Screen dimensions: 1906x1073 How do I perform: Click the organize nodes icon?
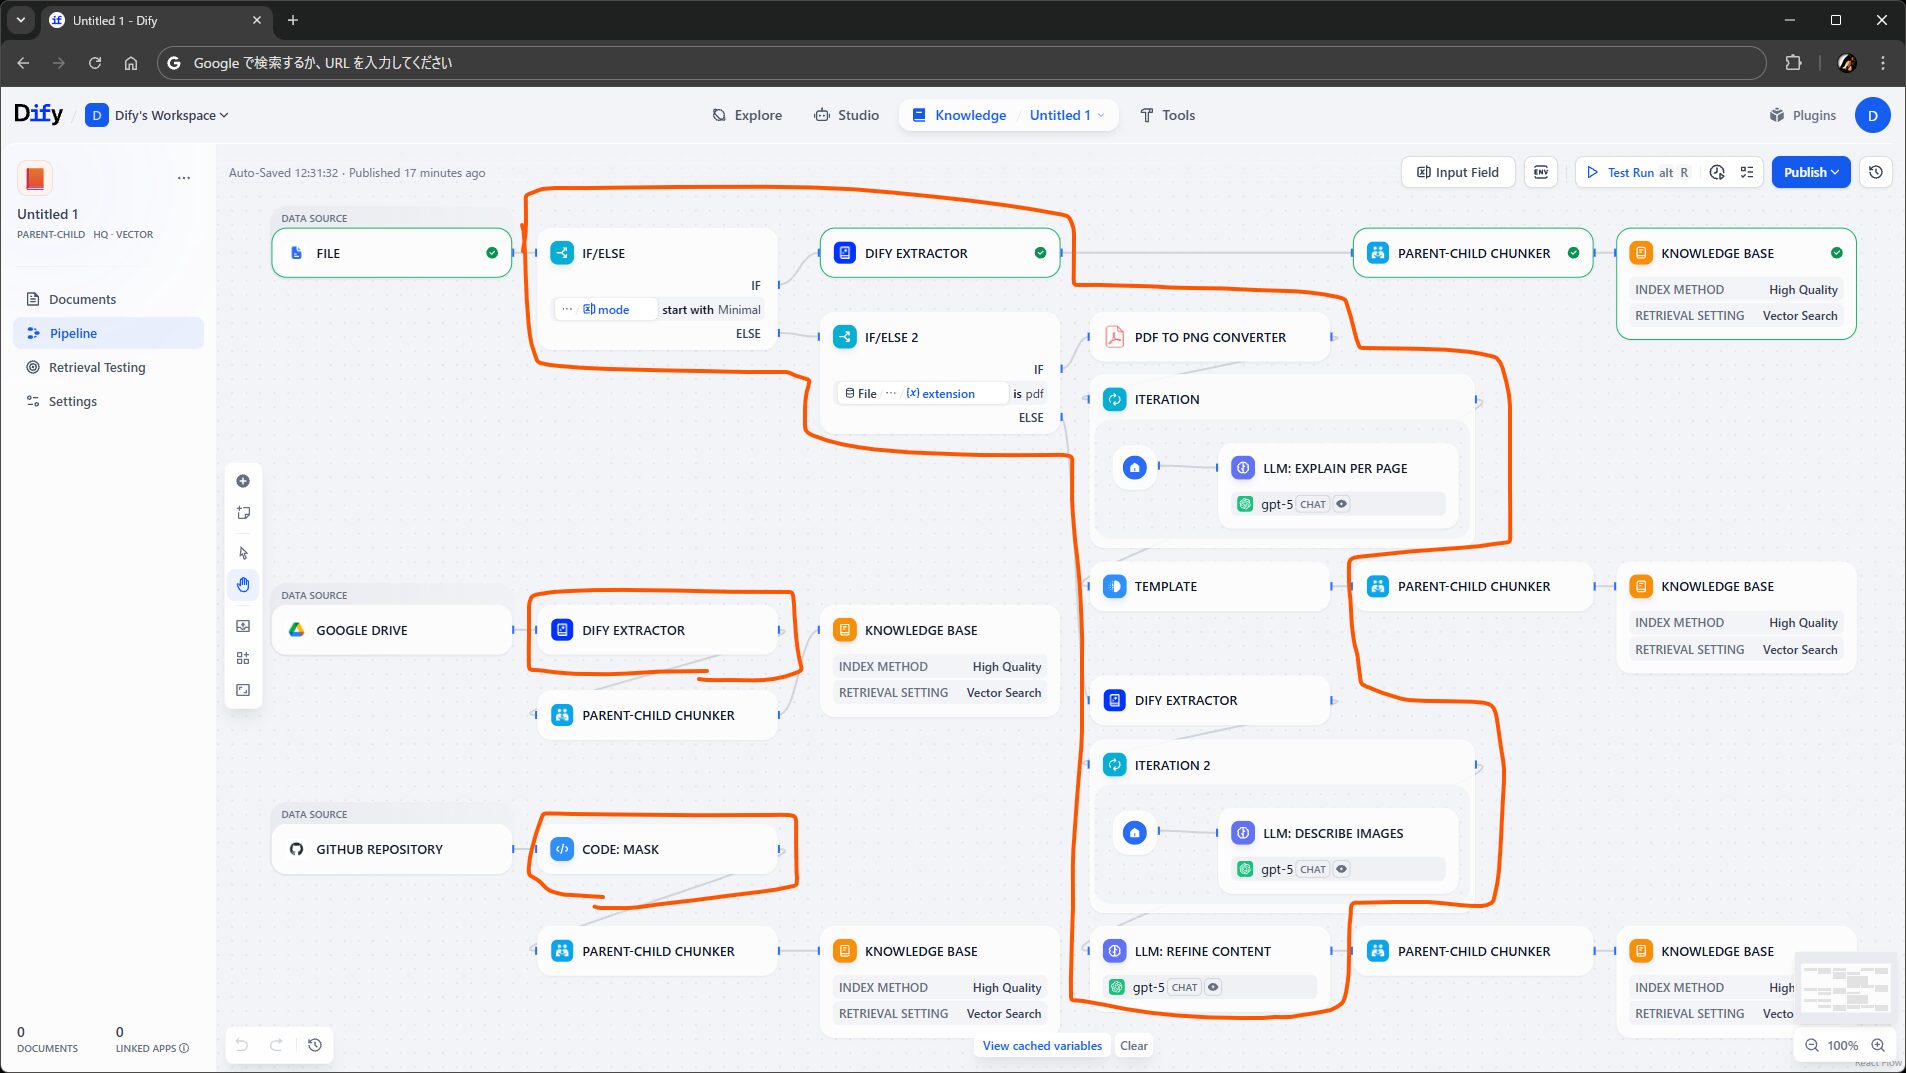click(x=243, y=658)
